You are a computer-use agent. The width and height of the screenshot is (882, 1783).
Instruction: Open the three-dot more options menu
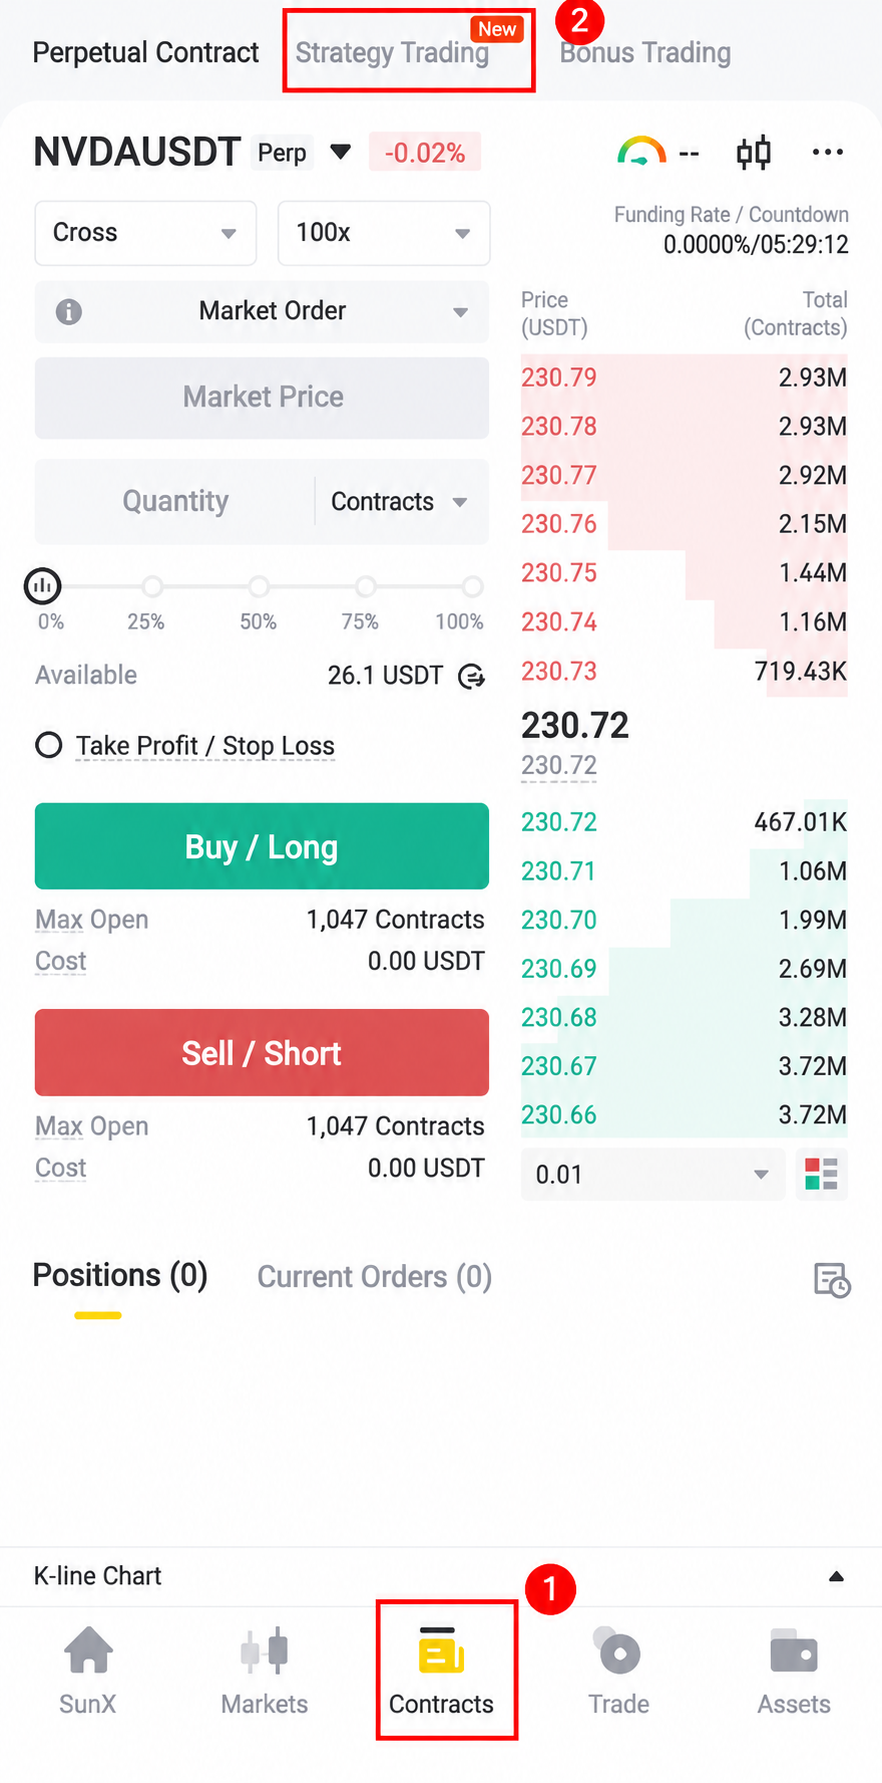click(x=828, y=152)
